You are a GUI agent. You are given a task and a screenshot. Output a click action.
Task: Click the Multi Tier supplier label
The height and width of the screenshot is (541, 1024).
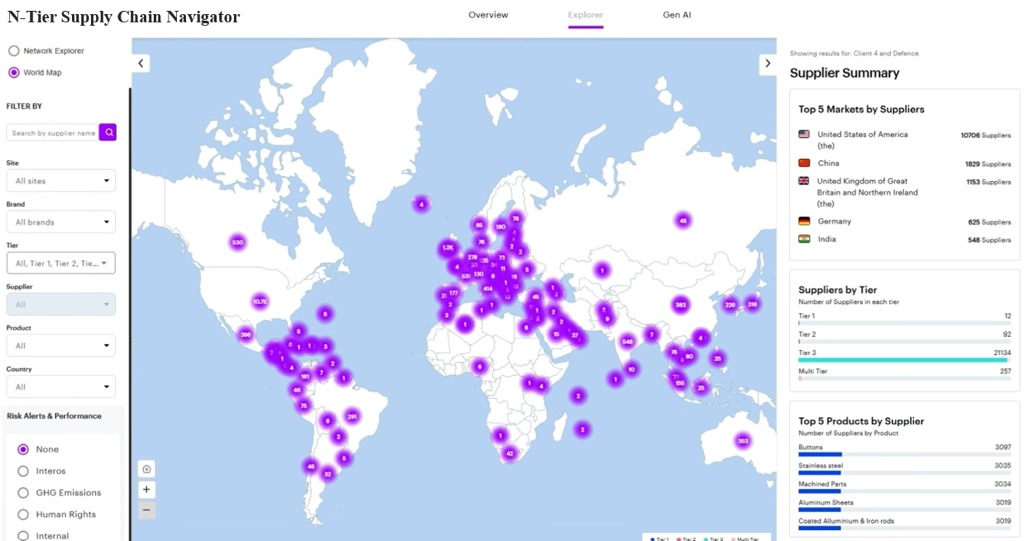tap(812, 371)
